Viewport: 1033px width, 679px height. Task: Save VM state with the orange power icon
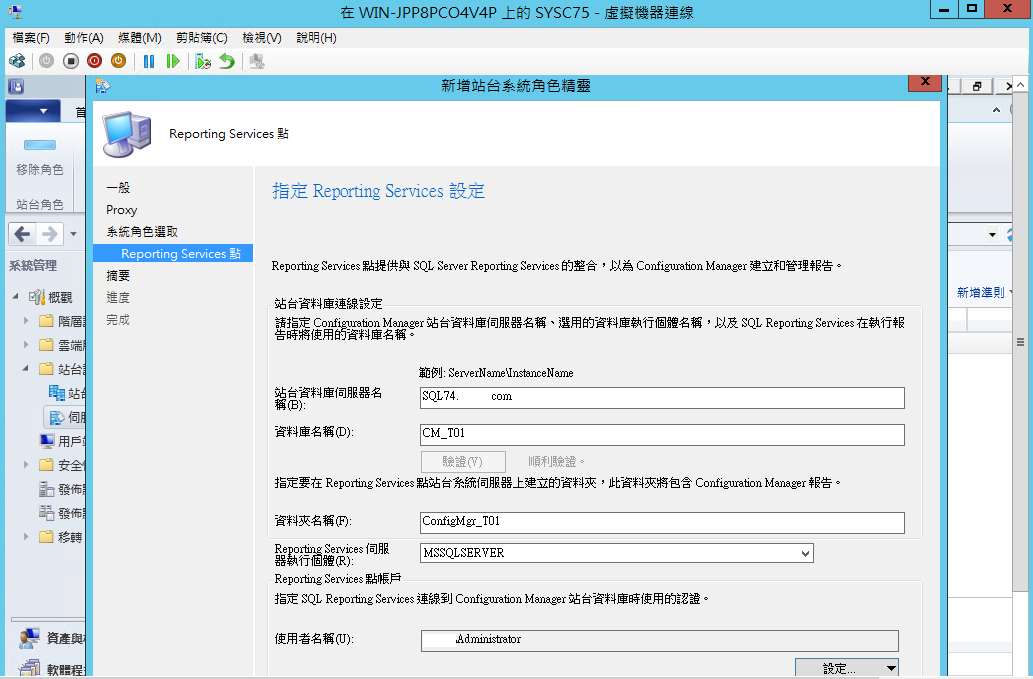click(x=119, y=61)
